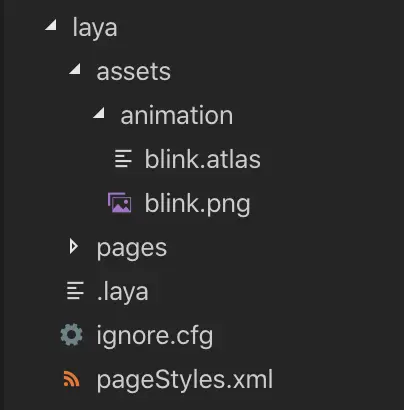
Task: Click the blink.atlas text file icon
Action: pos(123,158)
